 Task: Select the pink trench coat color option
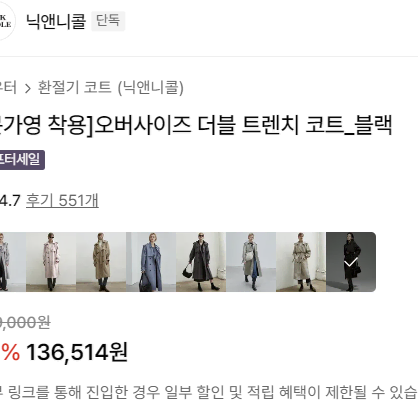51,262
